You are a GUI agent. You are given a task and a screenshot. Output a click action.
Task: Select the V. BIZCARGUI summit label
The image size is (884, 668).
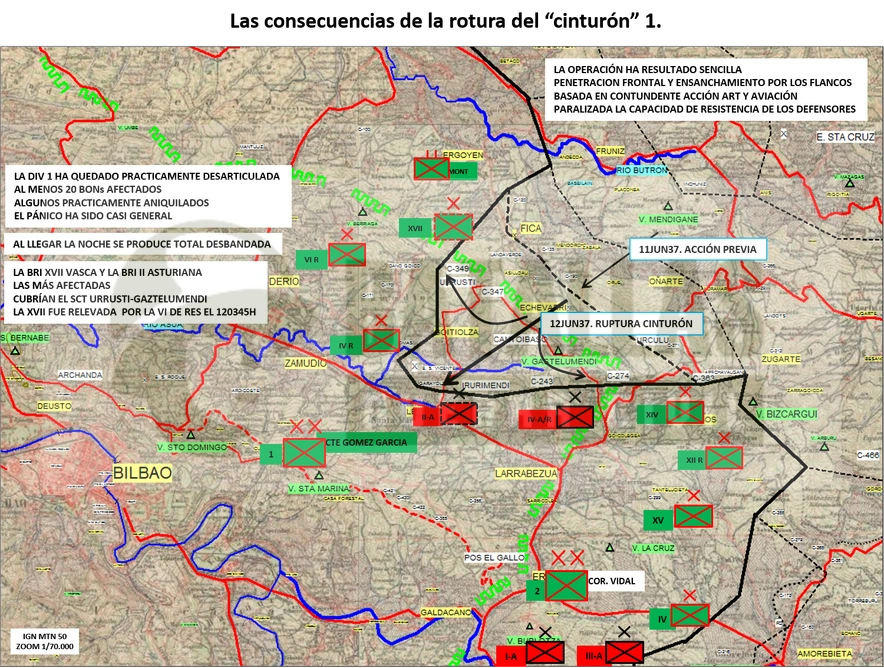point(787,414)
